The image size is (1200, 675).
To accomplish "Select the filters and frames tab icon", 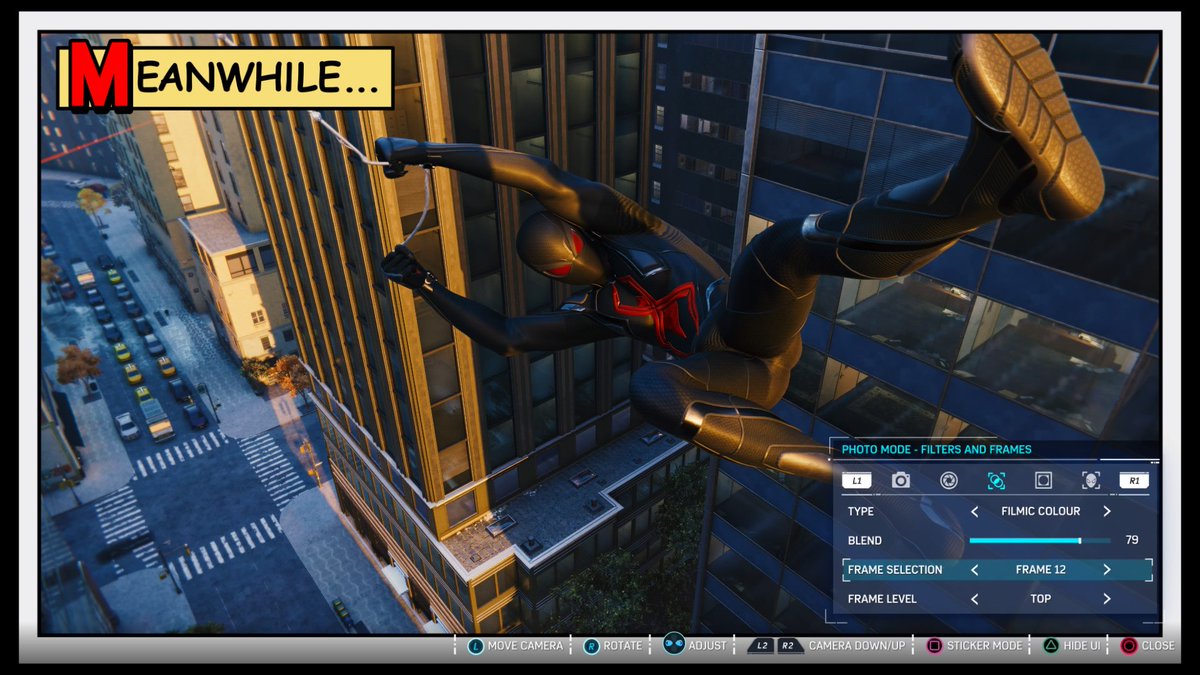I will tap(996, 481).
